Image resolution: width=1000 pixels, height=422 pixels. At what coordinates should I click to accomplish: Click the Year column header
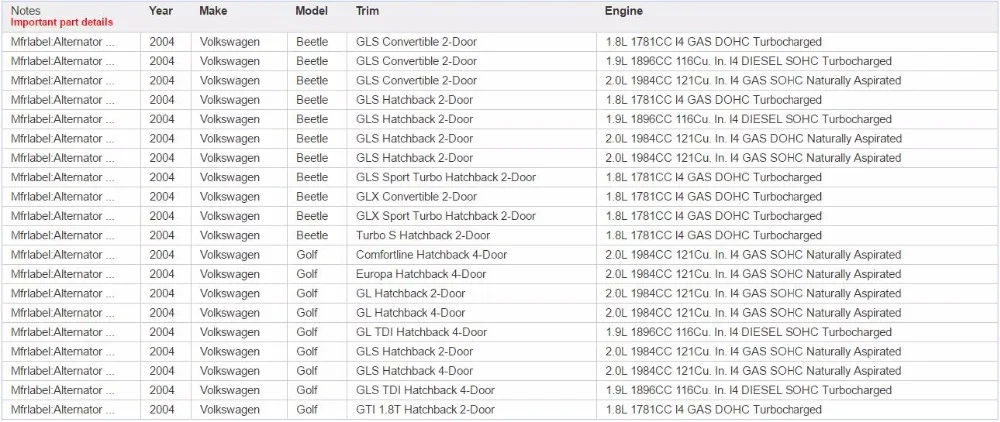tap(161, 11)
